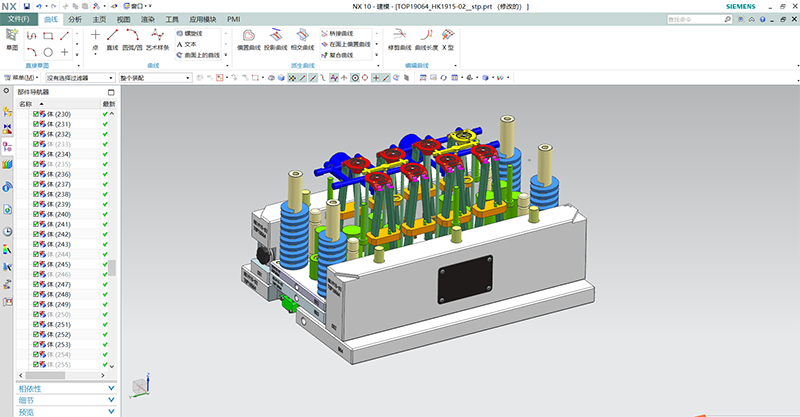The width and height of the screenshot is (800, 417).
Task: Toggle the 体 (250) checkbox
Action: (x=36, y=314)
